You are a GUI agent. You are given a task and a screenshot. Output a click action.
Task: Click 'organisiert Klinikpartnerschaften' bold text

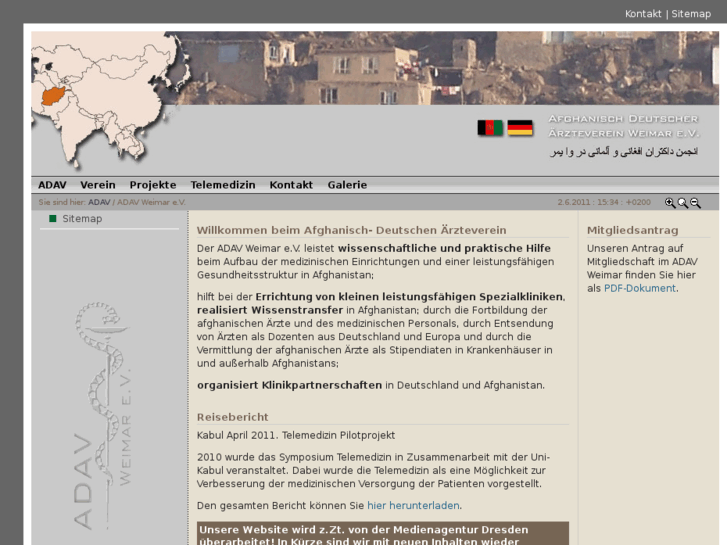(x=289, y=385)
